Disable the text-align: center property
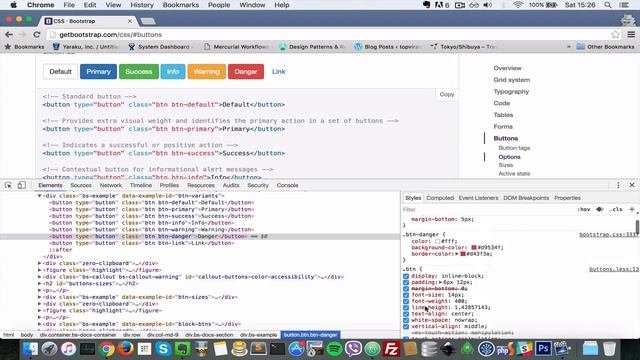Image resolution: width=640 pixels, height=360 pixels. [x=406, y=314]
